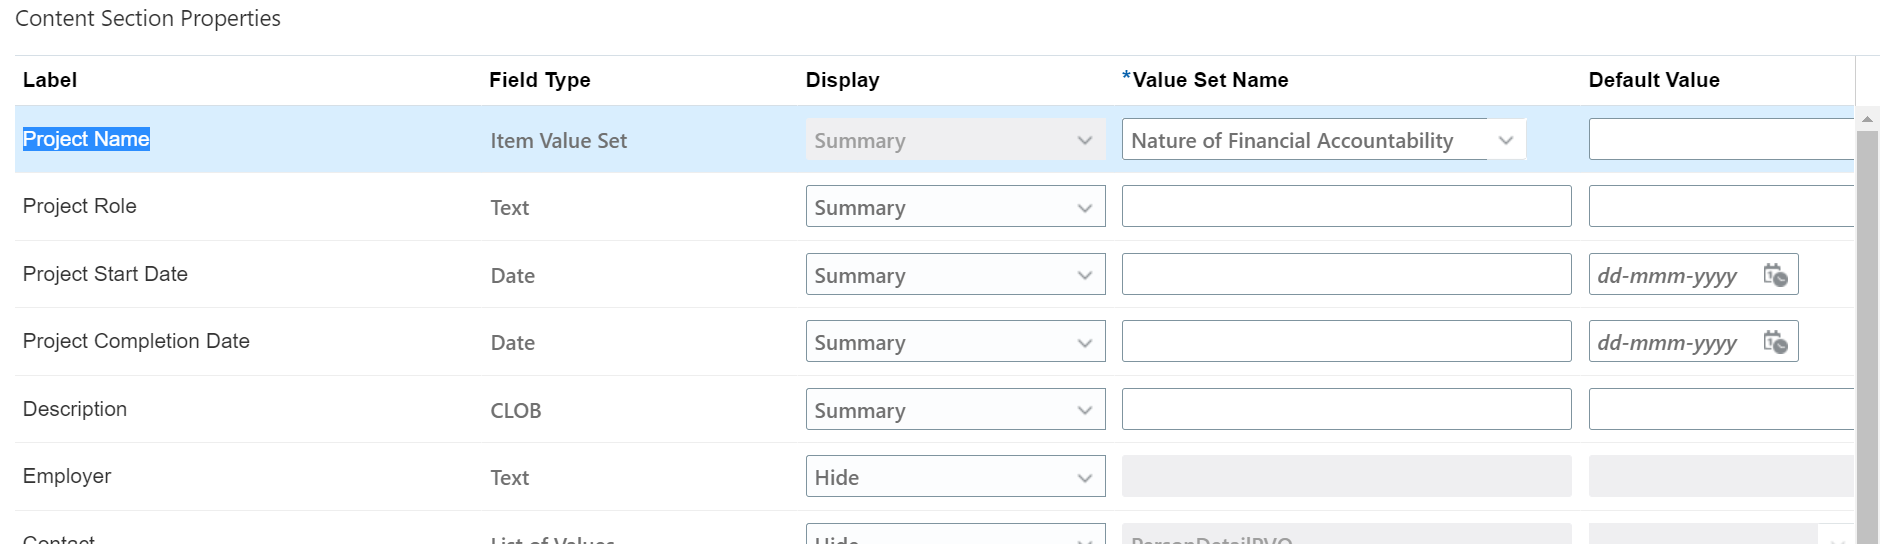This screenshot has width=1886, height=544.
Task: Open calendar picker for Project Start Date
Action: (1775, 275)
